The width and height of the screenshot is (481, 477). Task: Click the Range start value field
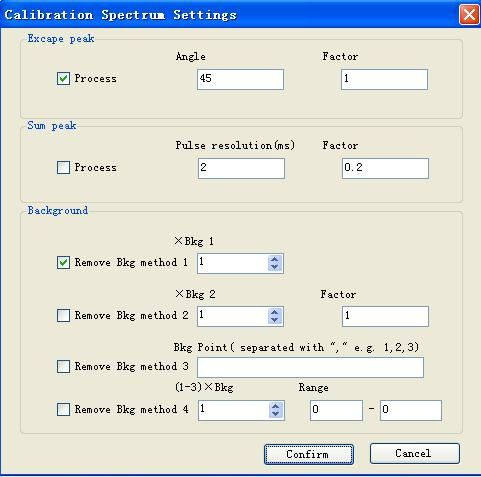336,410
